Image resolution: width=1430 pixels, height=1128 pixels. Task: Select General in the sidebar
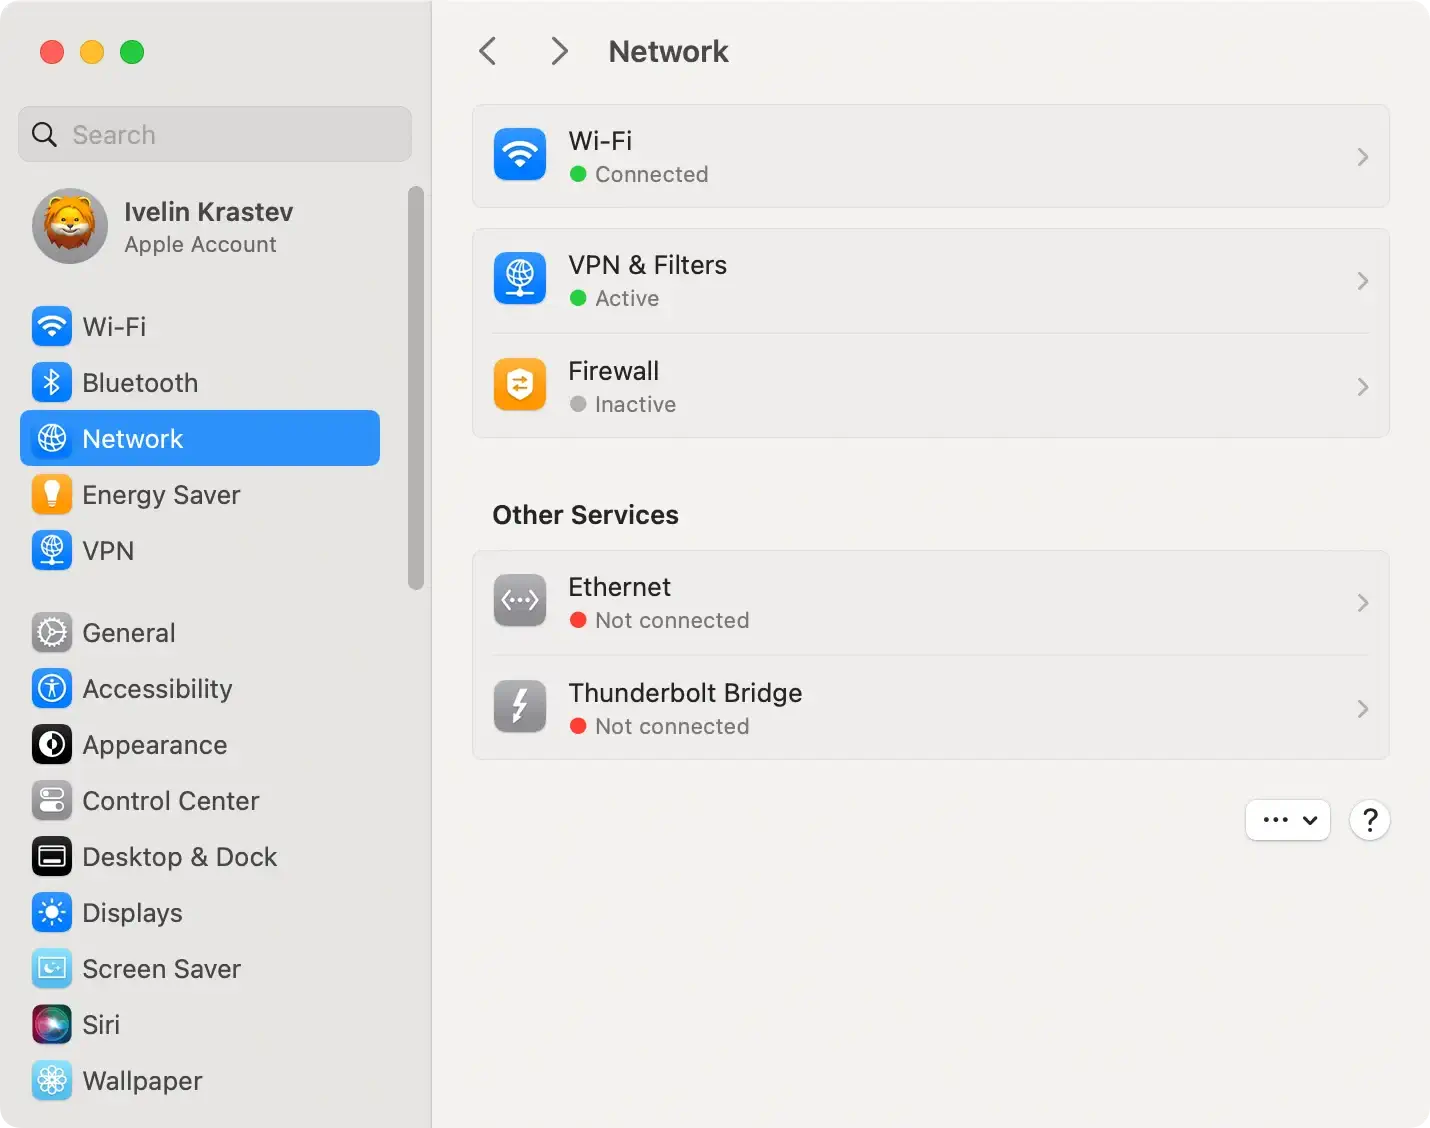[129, 633]
